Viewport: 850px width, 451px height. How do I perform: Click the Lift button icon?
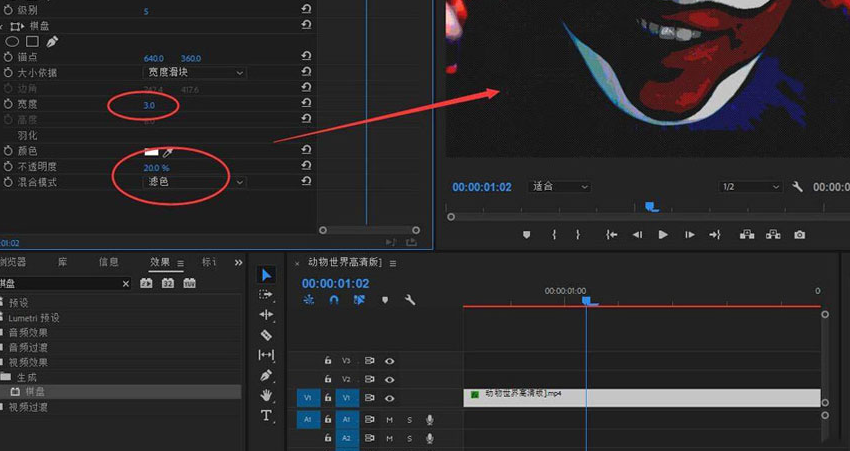click(x=747, y=235)
